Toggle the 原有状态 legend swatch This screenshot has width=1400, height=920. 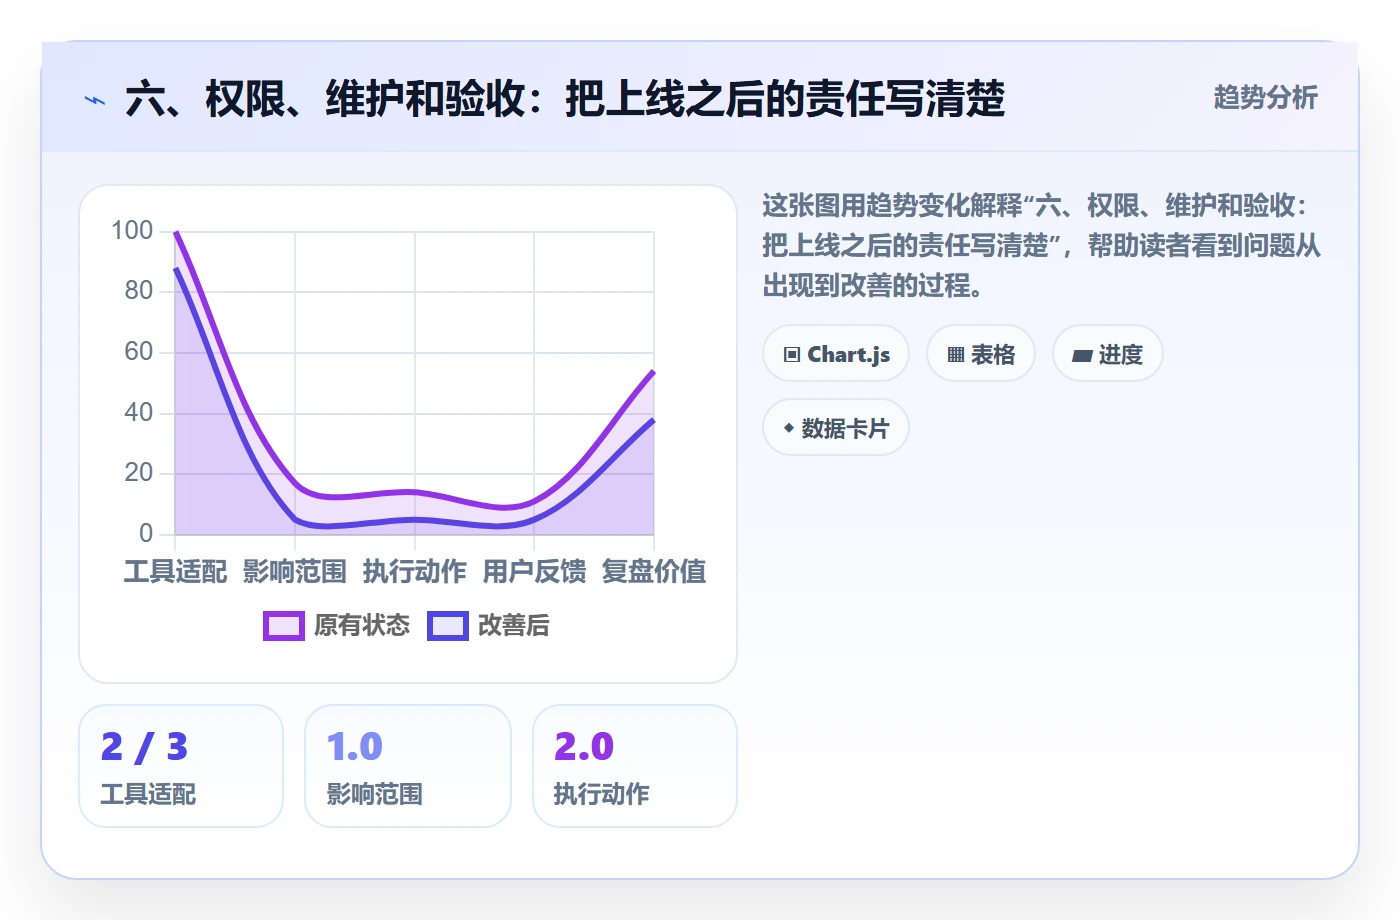284,626
